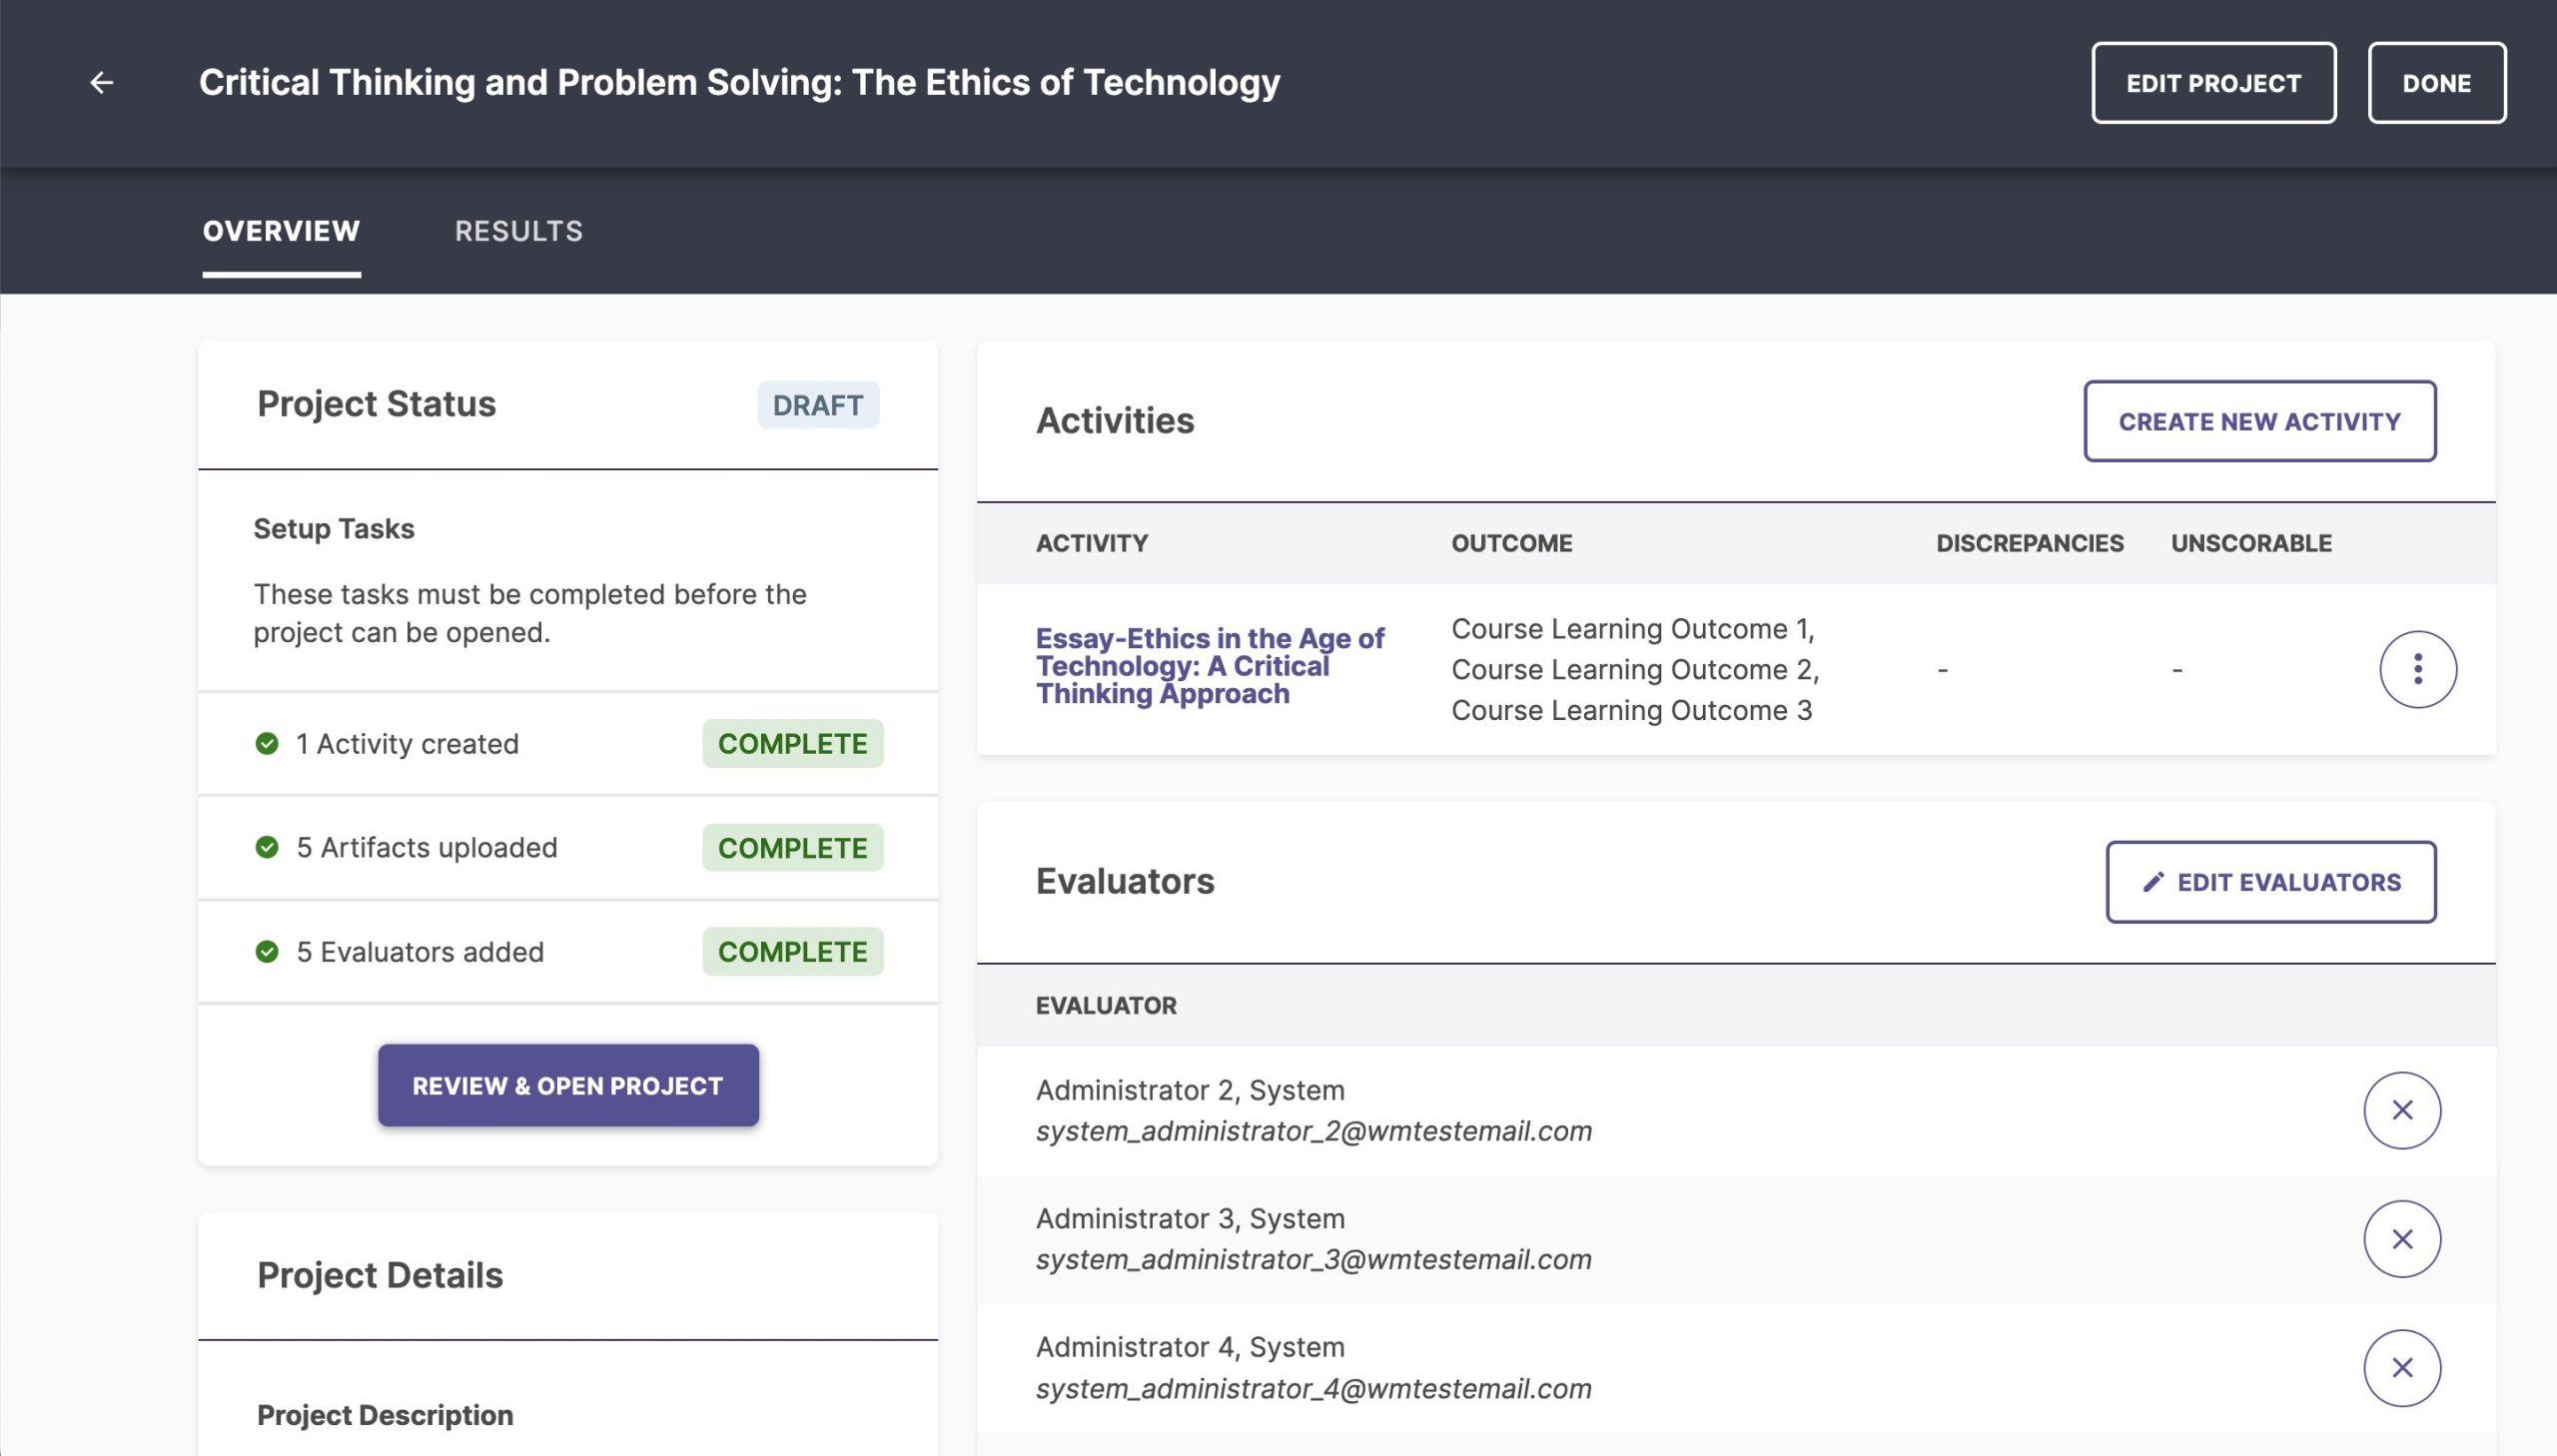
Task: Click the 5 Artifacts uploaded text
Action: point(427,847)
